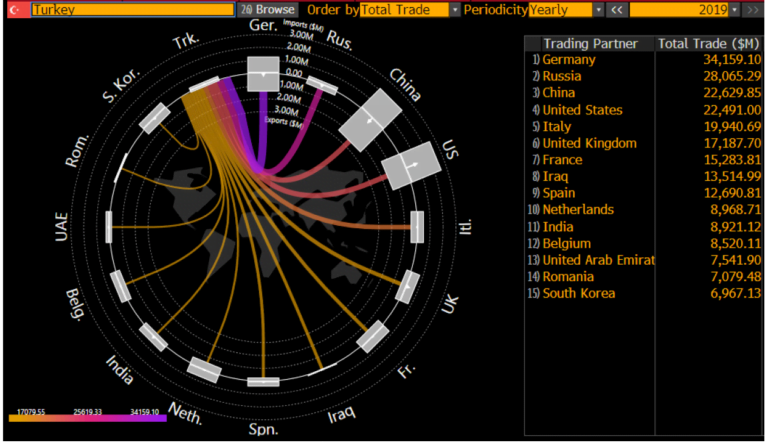
Task: Click the Turkey flag icon
Action: pos(13,9)
